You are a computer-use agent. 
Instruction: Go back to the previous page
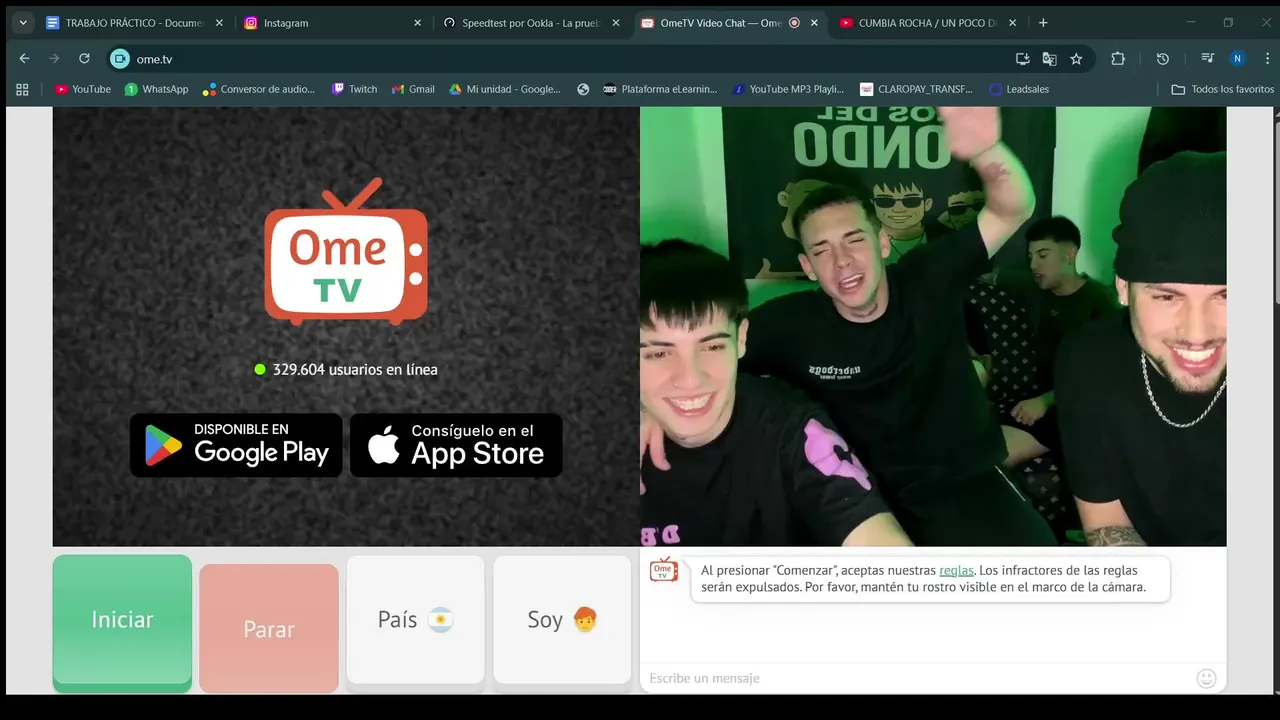[24, 59]
